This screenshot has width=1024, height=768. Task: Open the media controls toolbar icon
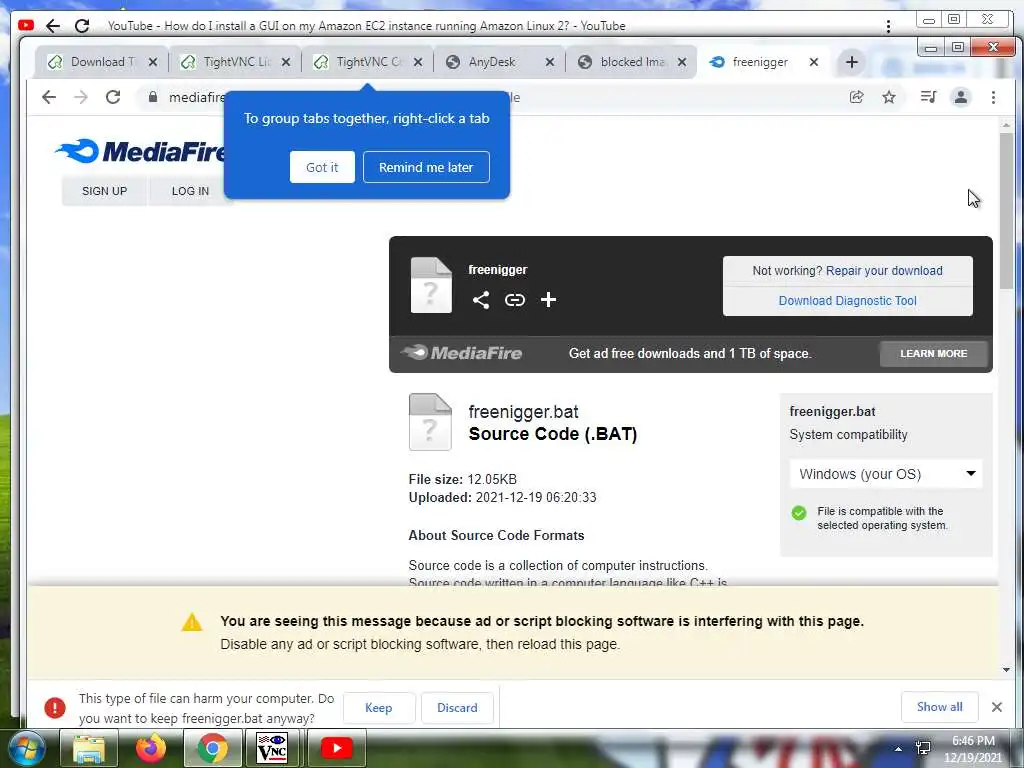pos(928,97)
